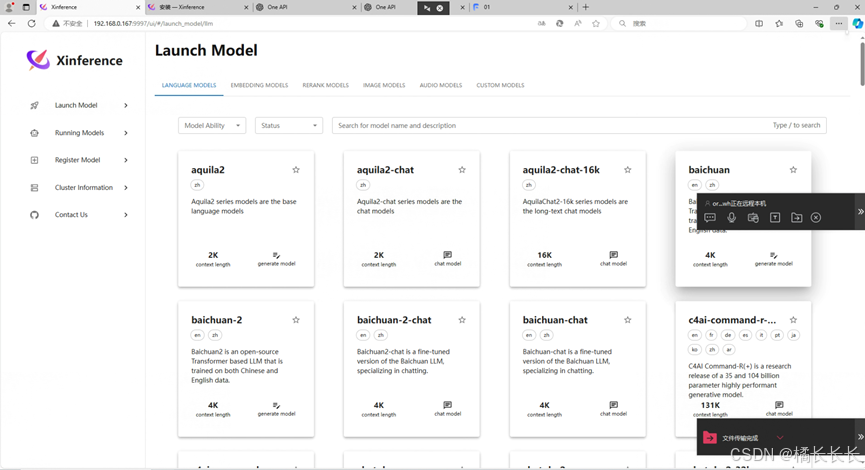Viewport: 865px width, 470px height.
Task: Open a new browser tab with plus
Action: click(586, 7)
